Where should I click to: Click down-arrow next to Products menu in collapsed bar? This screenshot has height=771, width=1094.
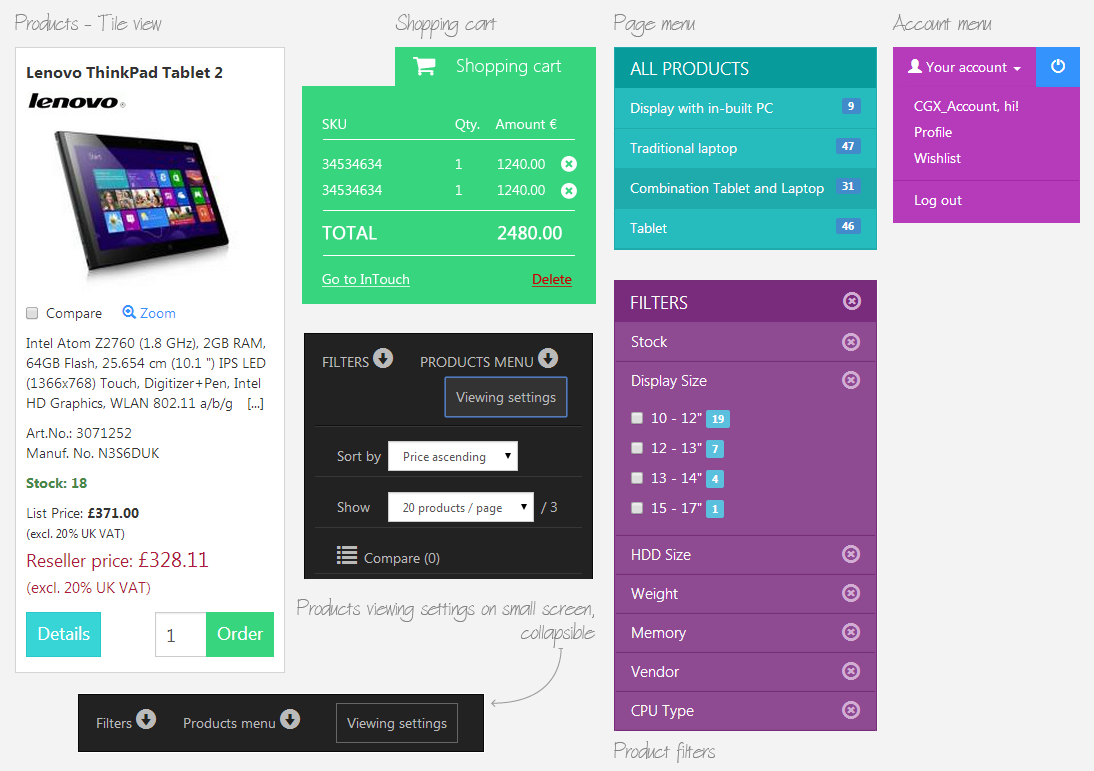pyautogui.click(x=290, y=719)
